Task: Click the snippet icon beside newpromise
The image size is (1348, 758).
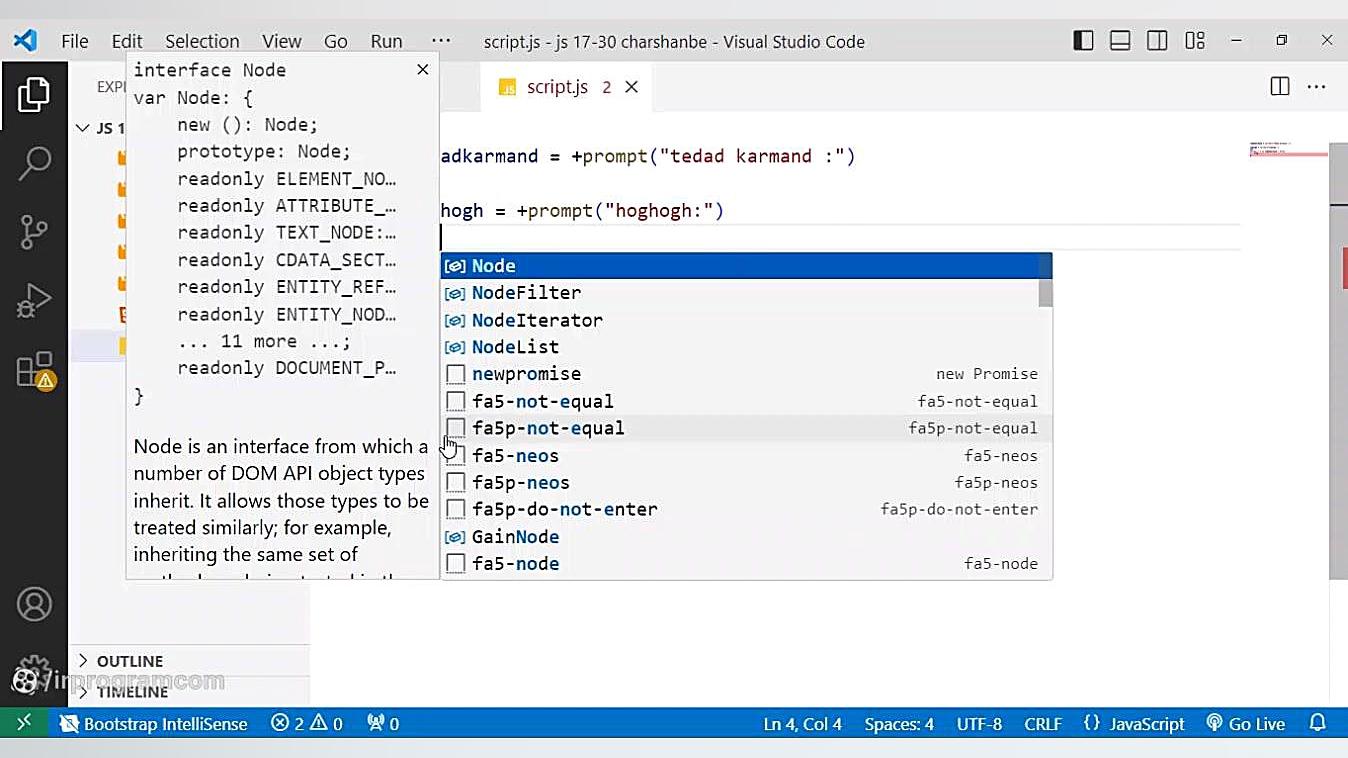Action: click(455, 374)
